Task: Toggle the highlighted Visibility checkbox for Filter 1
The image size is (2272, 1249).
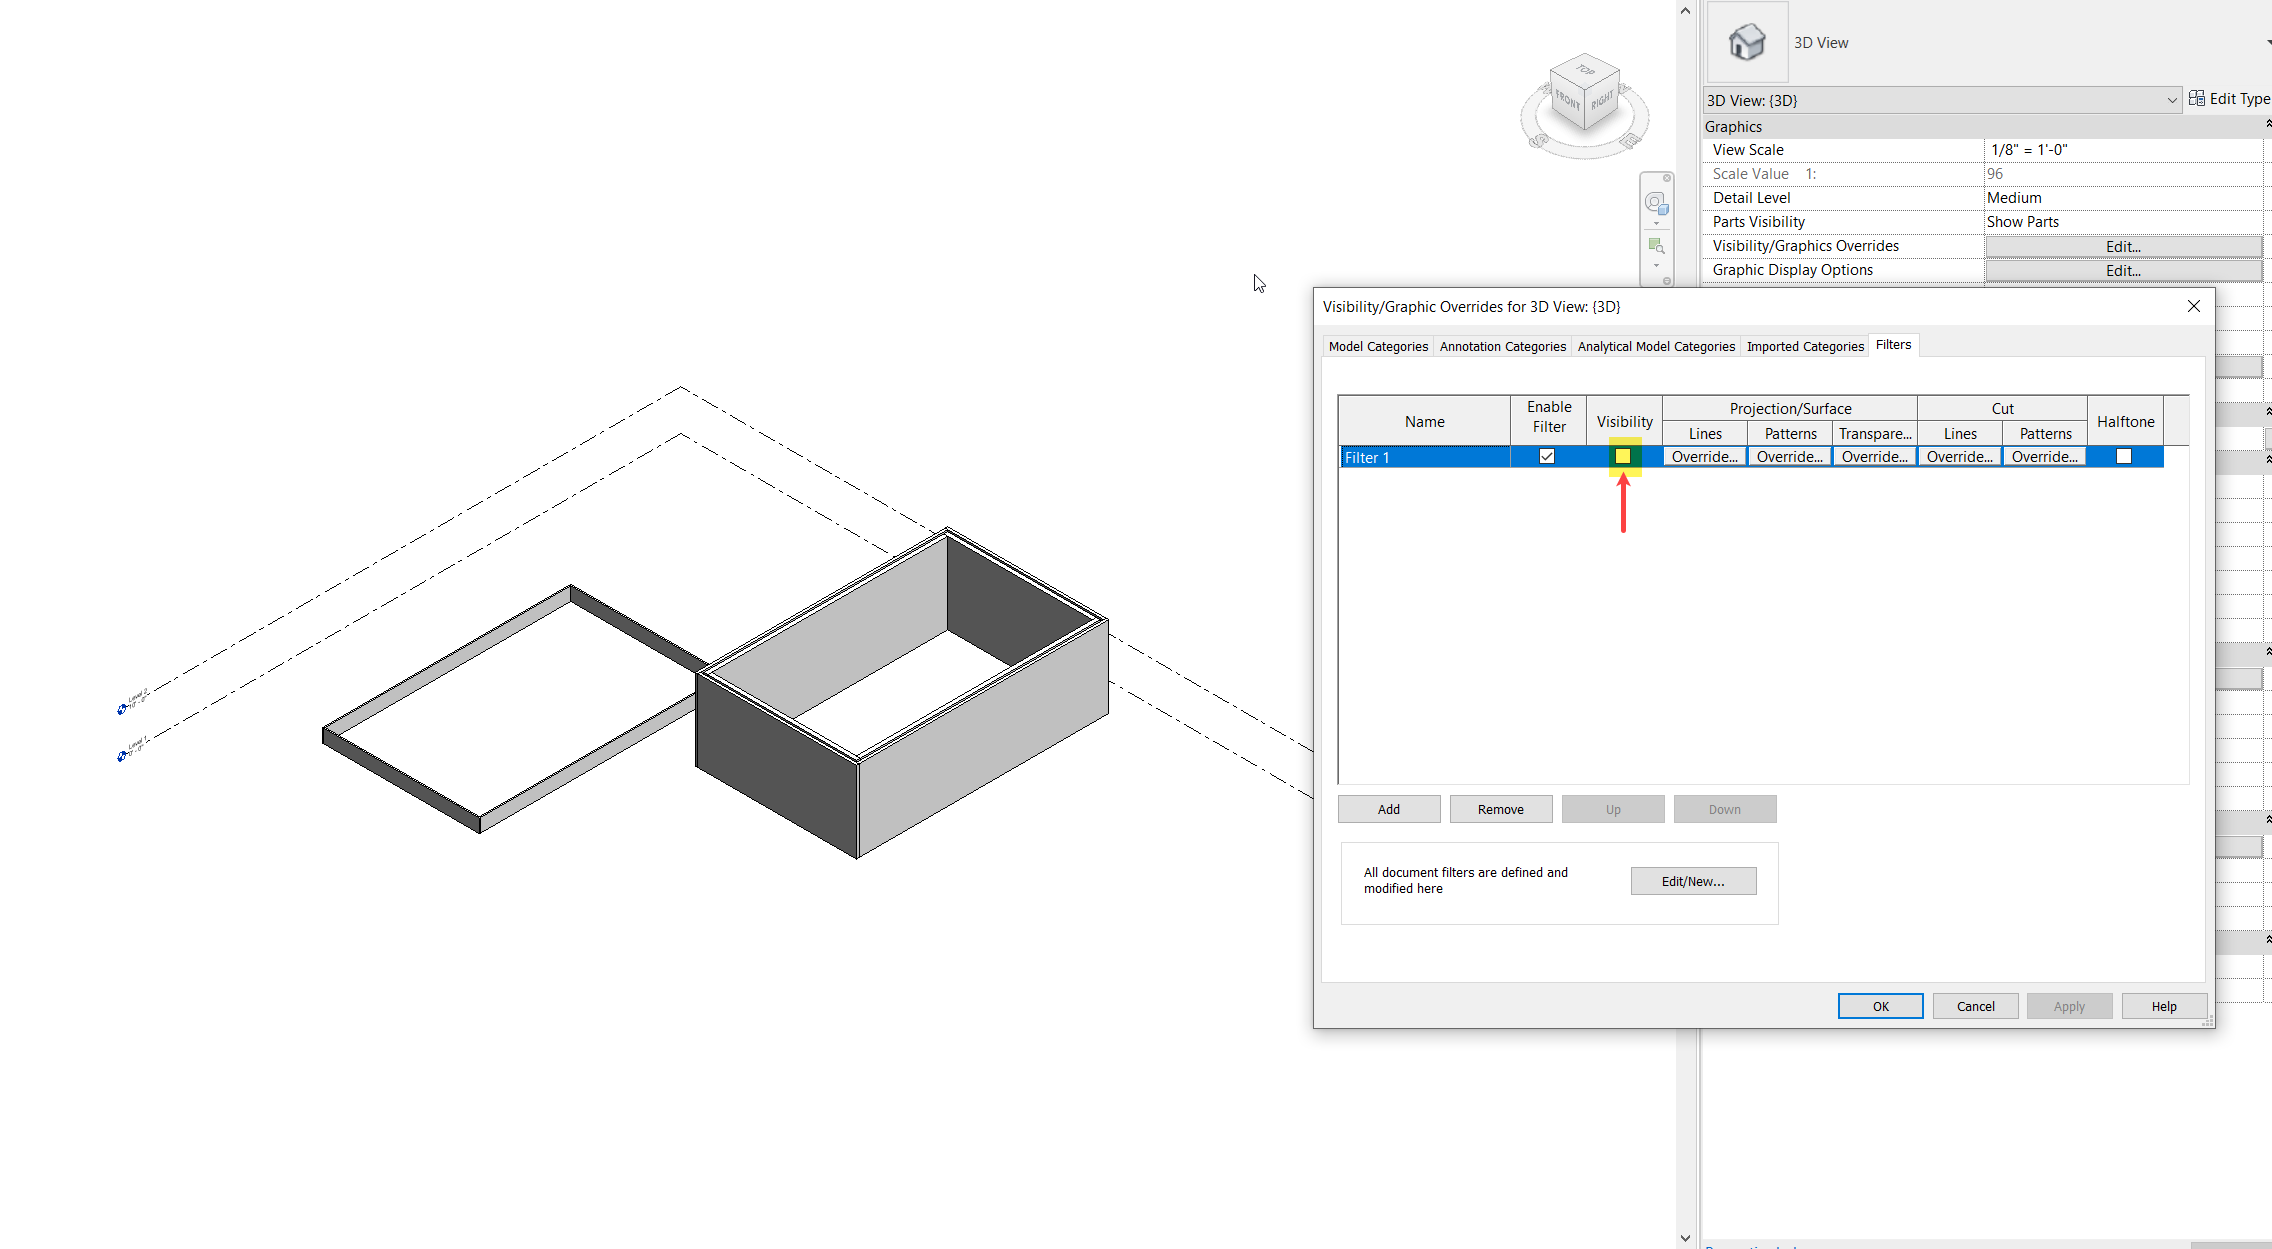Action: pyautogui.click(x=1623, y=456)
